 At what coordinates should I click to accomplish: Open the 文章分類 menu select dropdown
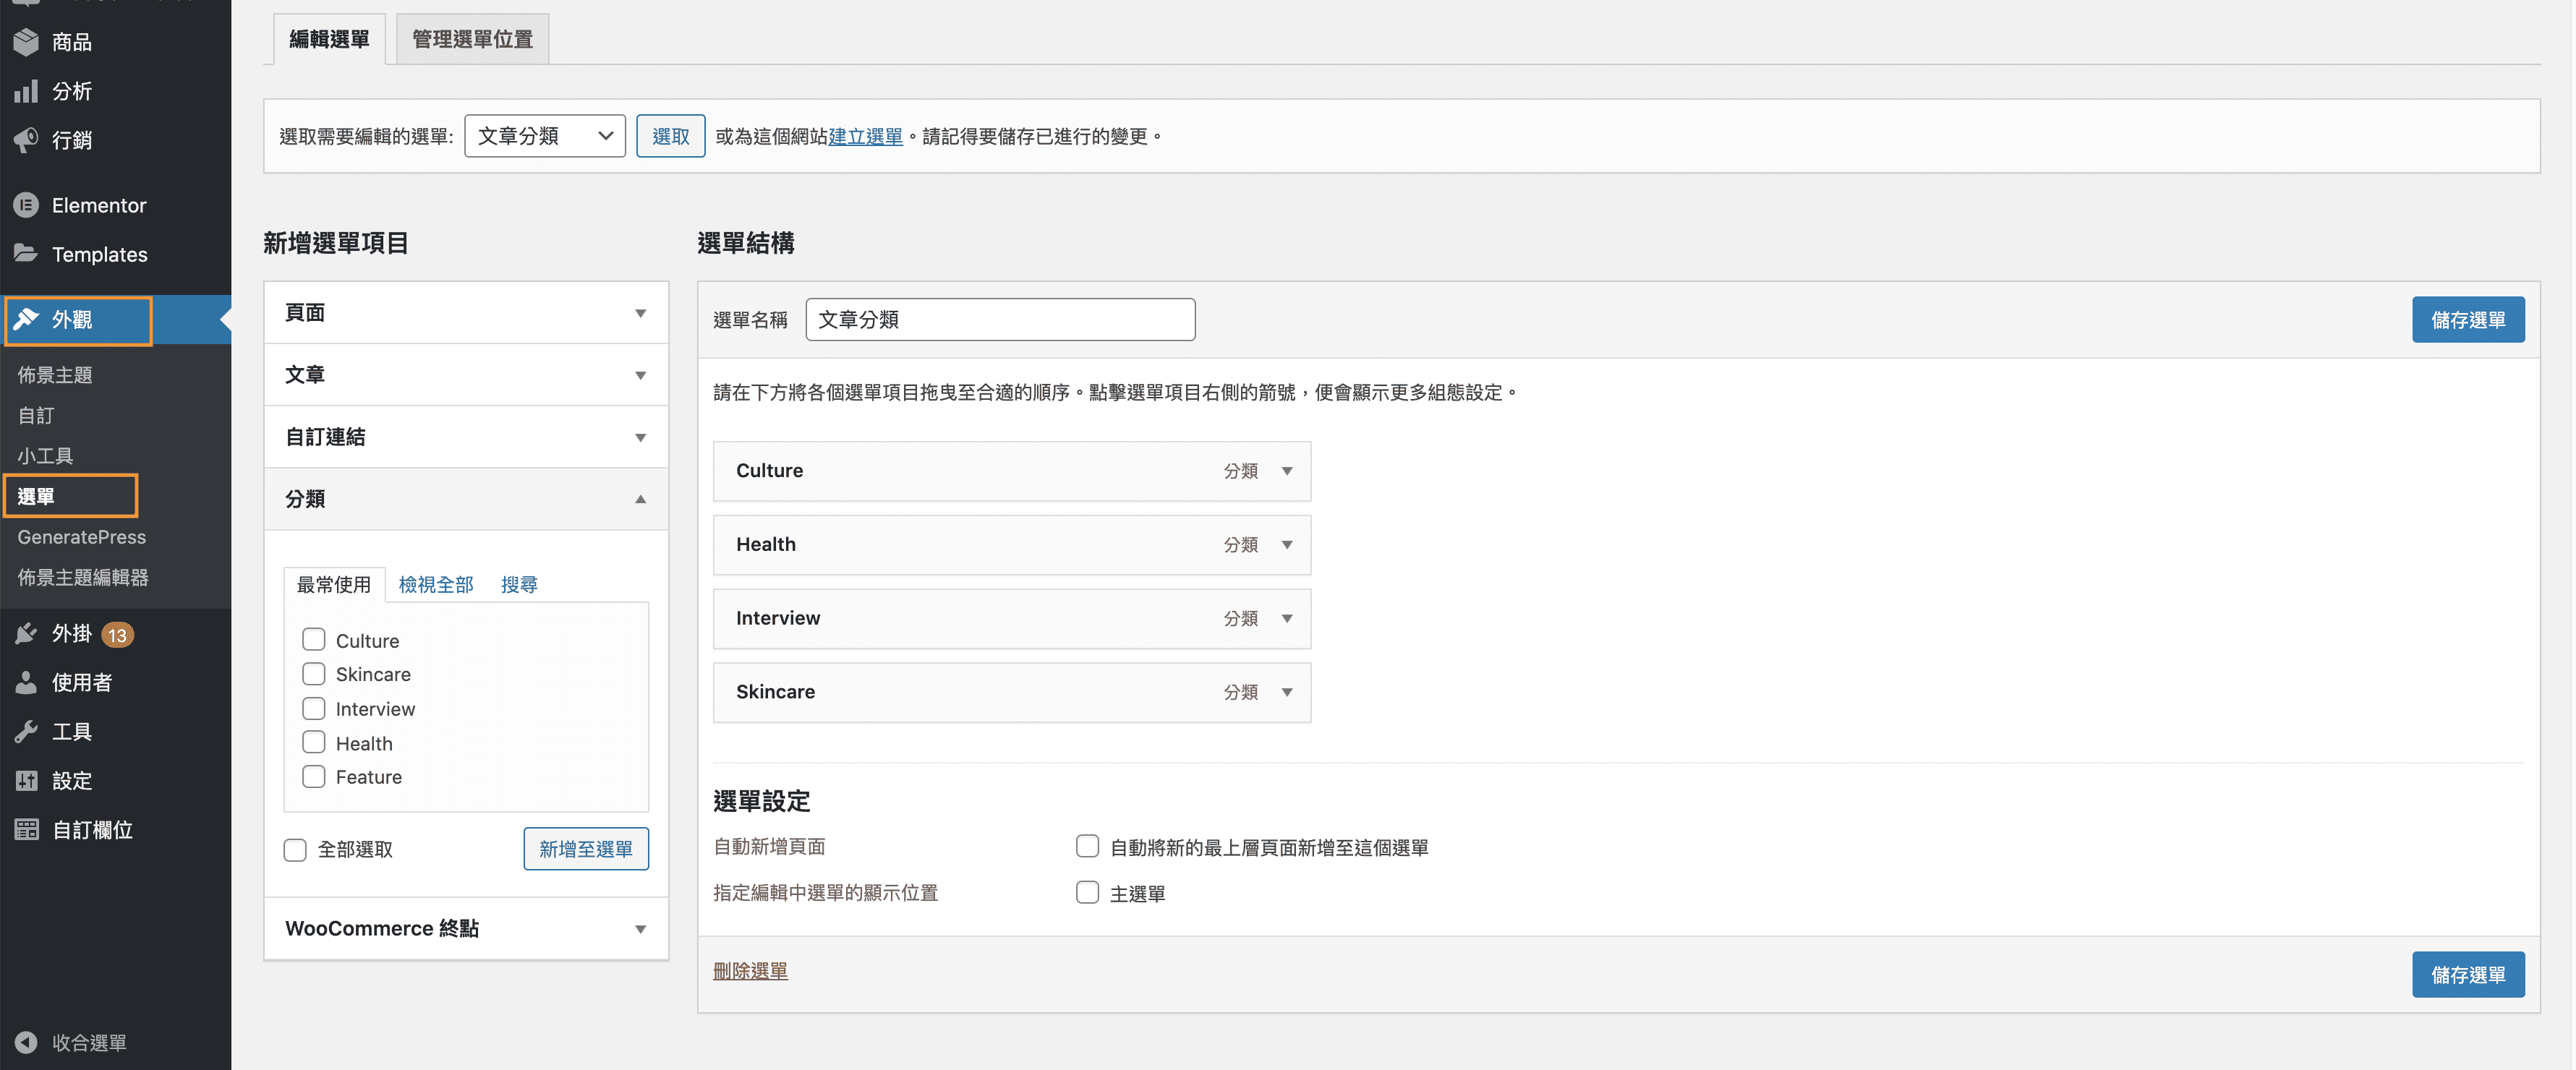click(545, 136)
